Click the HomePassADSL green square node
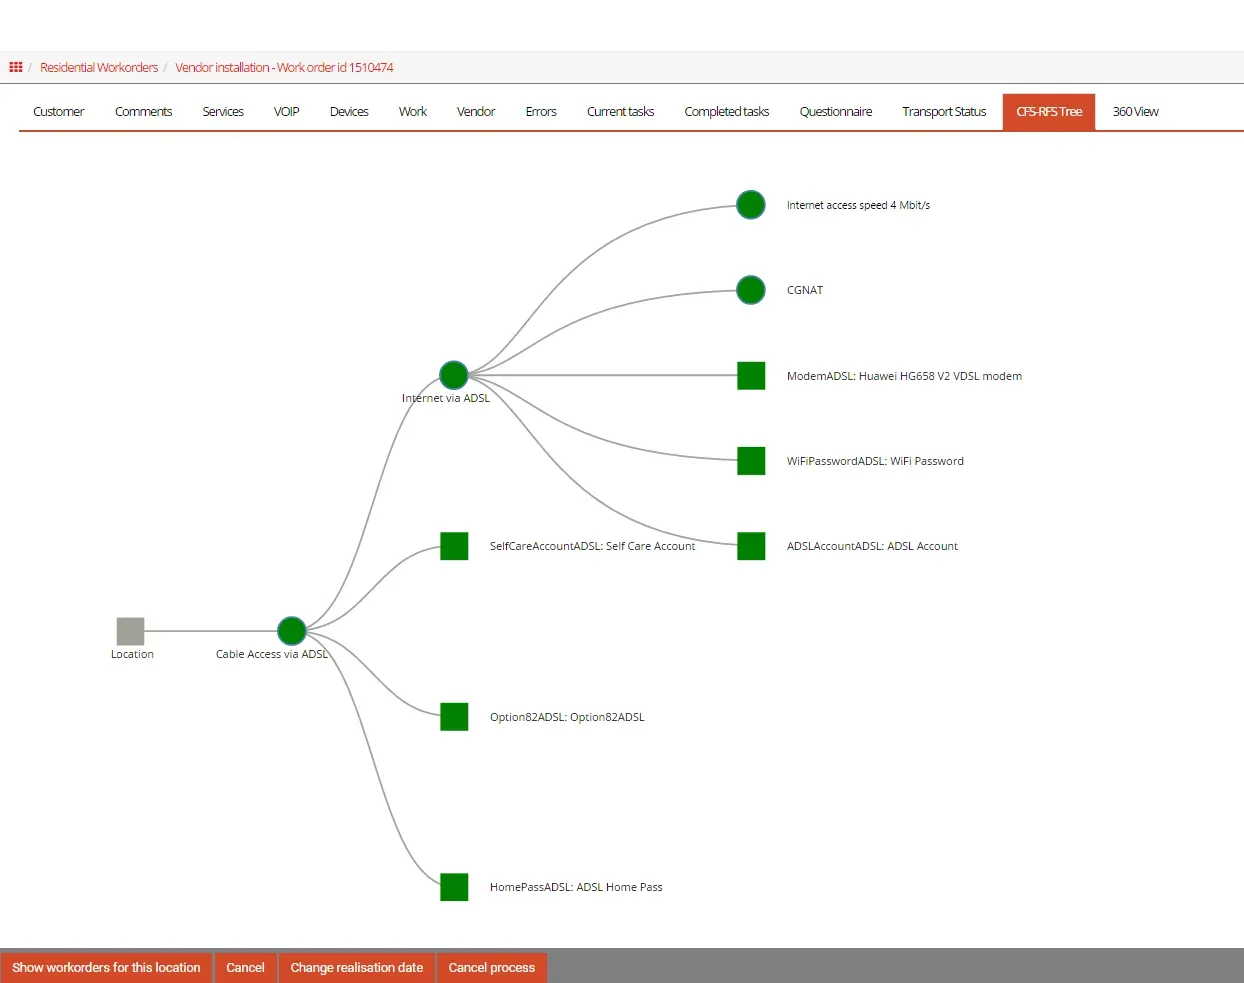The image size is (1244, 983). (x=454, y=887)
